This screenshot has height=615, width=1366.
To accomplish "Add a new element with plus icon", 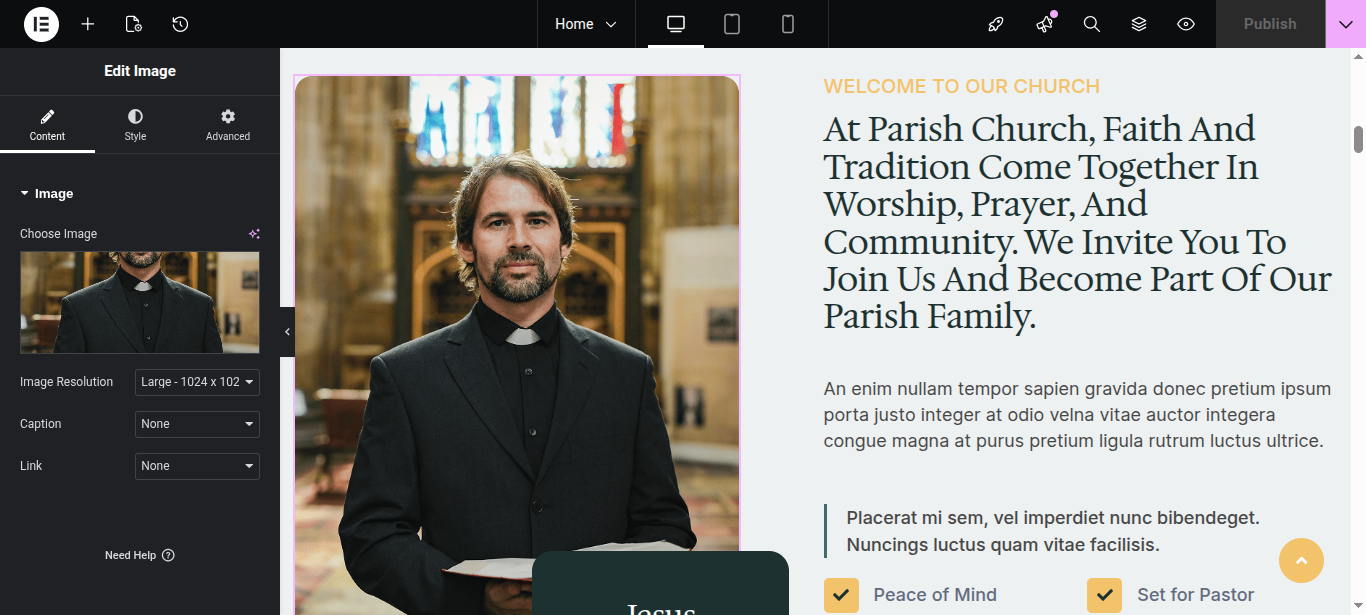I will 88,24.
